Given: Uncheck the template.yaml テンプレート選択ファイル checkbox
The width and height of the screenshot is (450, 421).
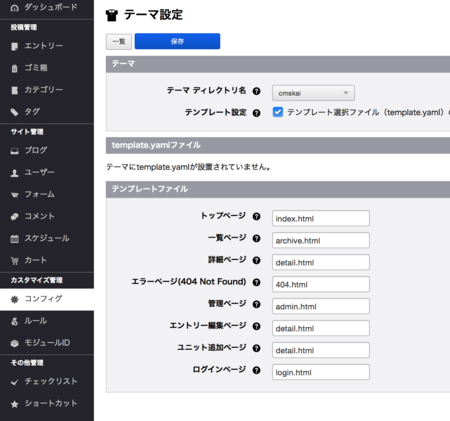Looking at the screenshot, I should point(278,112).
